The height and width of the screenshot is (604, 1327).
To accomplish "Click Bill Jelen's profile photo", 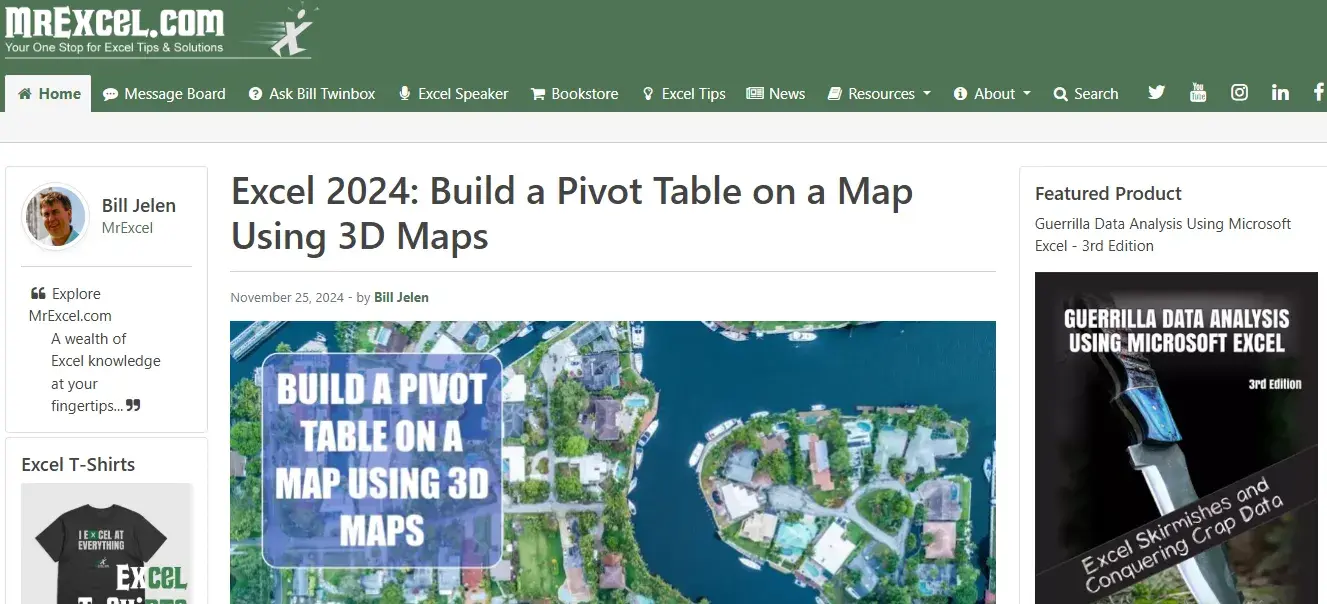I will click(x=55, y=216).
